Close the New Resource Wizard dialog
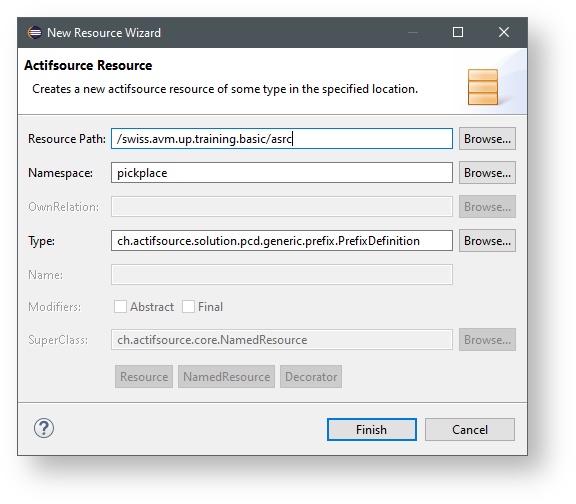 pos(504,32)
